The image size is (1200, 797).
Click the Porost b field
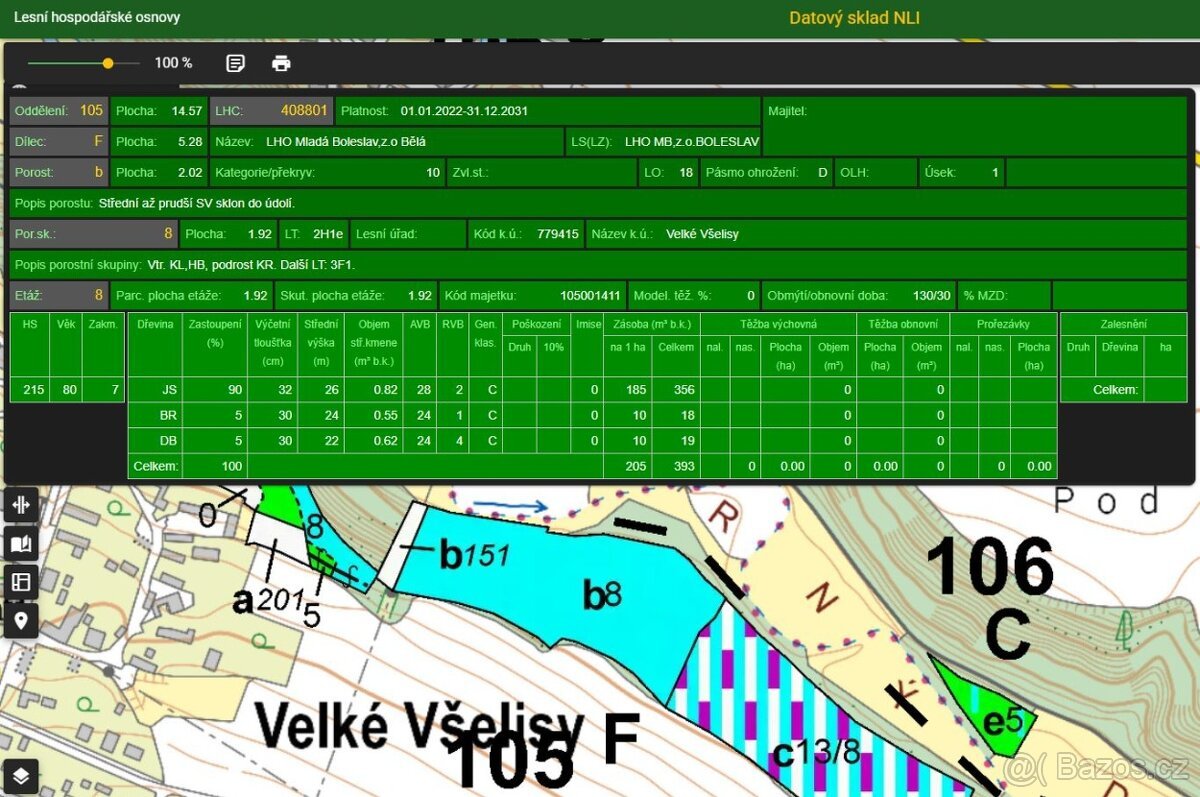(58, 172)
